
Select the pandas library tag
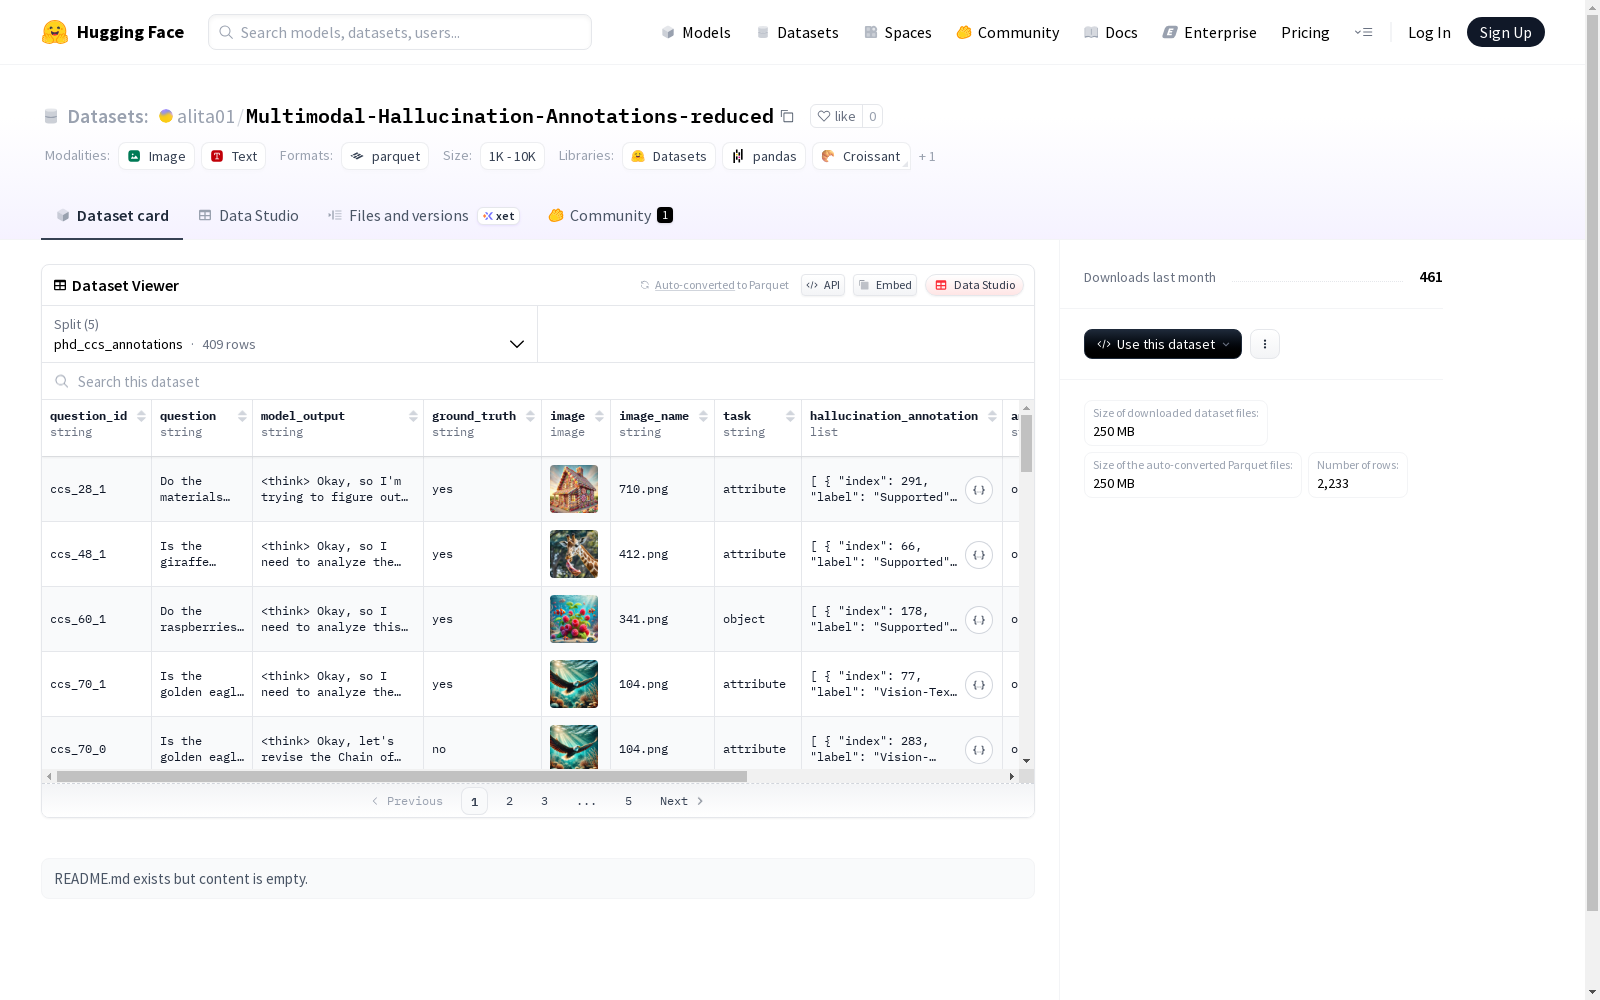coord(764,156)
